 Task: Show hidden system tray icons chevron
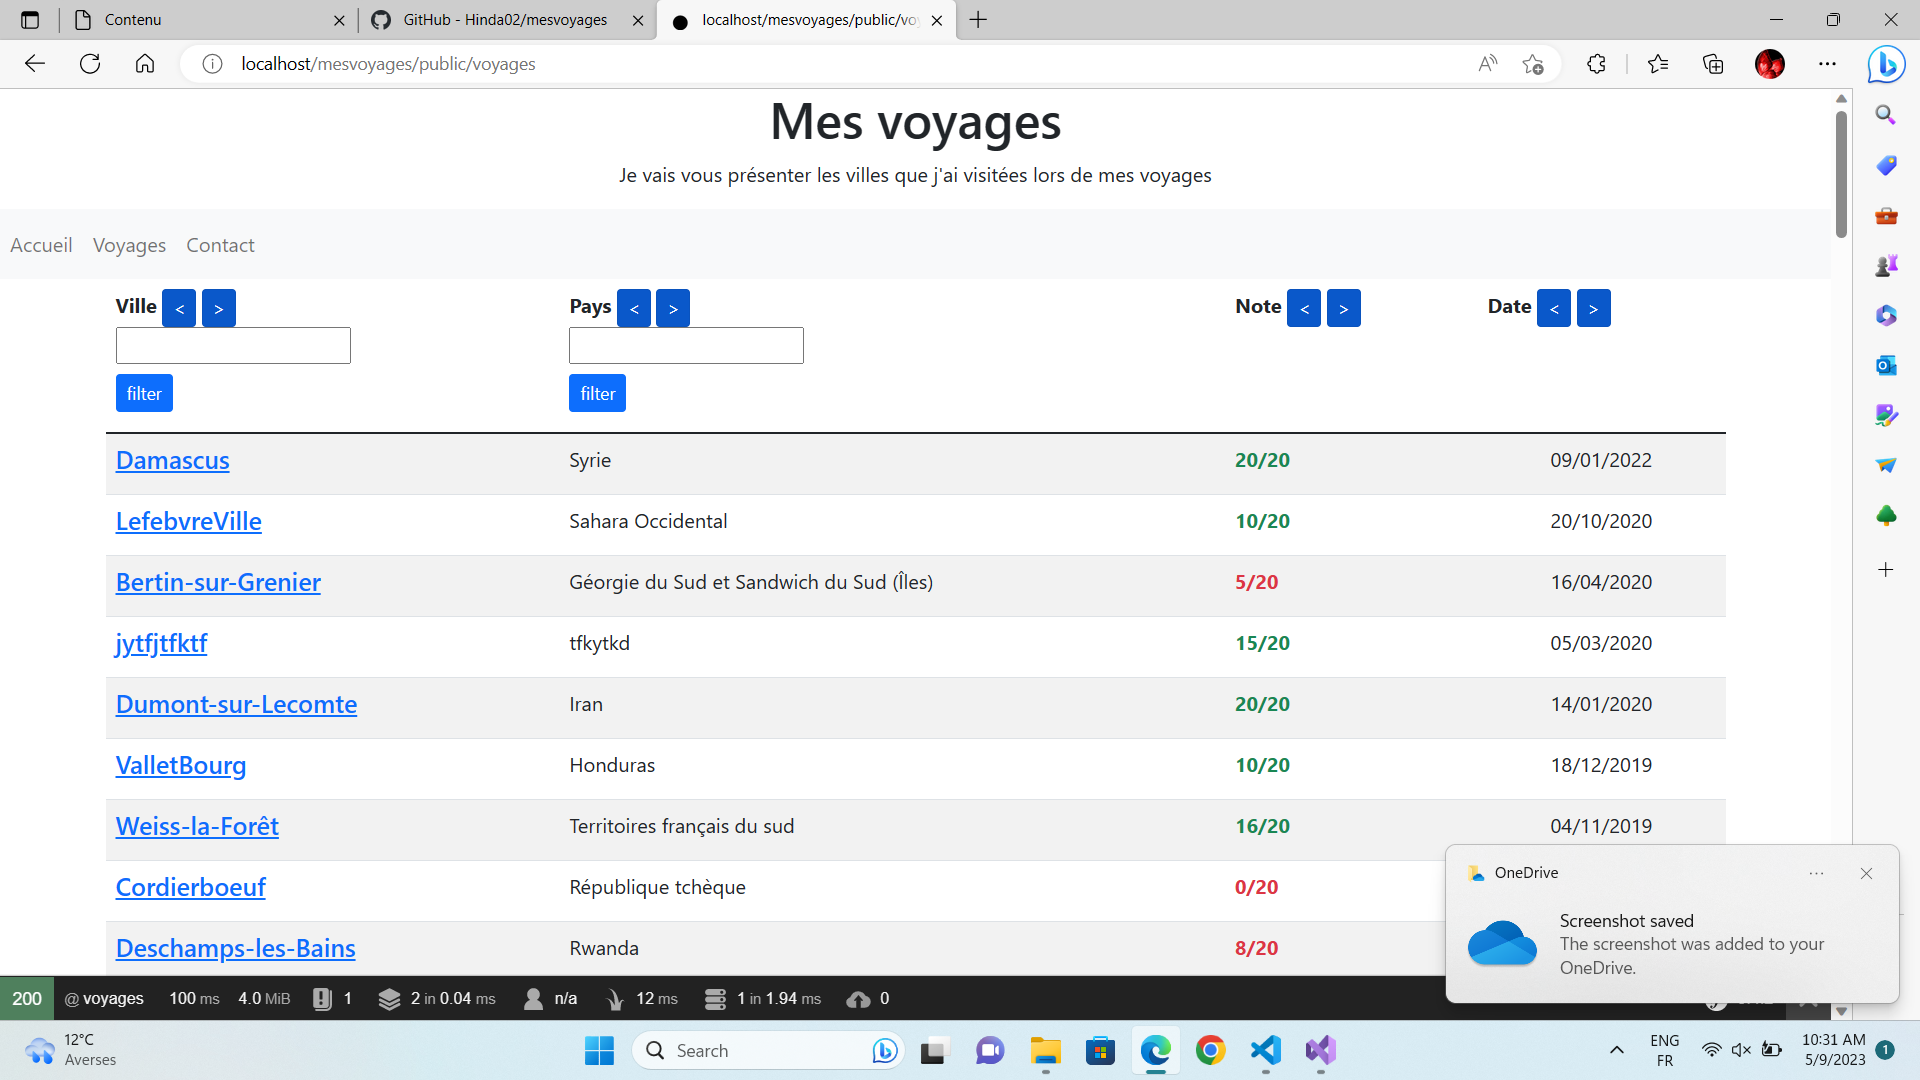pyautogui.click(x=1616, y=1050)
